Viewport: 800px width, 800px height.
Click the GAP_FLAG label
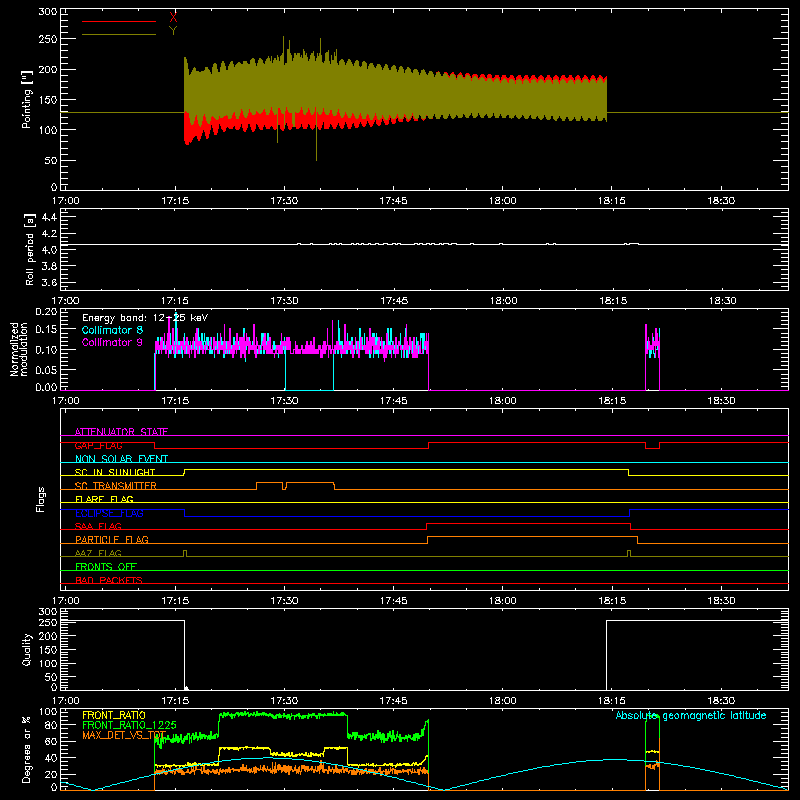pos(98,445)
